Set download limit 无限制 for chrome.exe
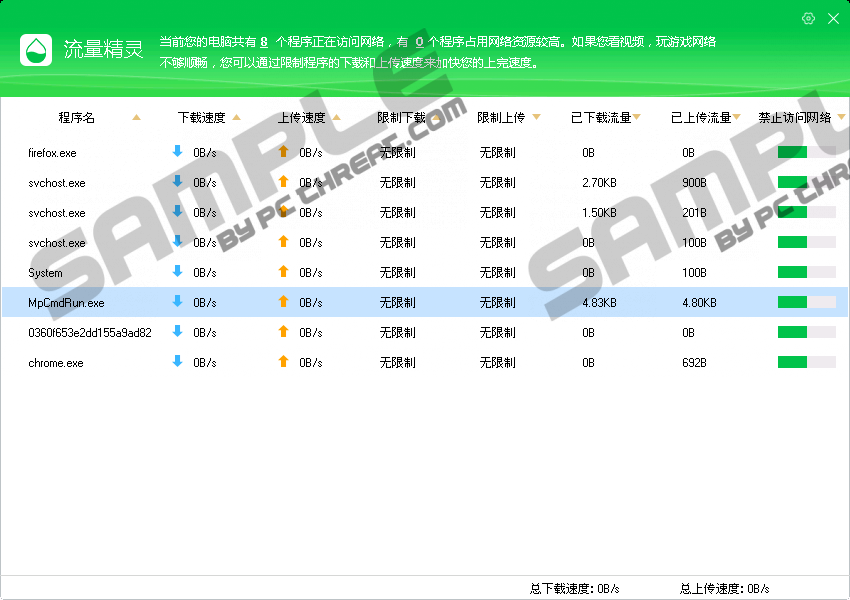850x600 pixels. pyautogui.click(x=397, y=363)
